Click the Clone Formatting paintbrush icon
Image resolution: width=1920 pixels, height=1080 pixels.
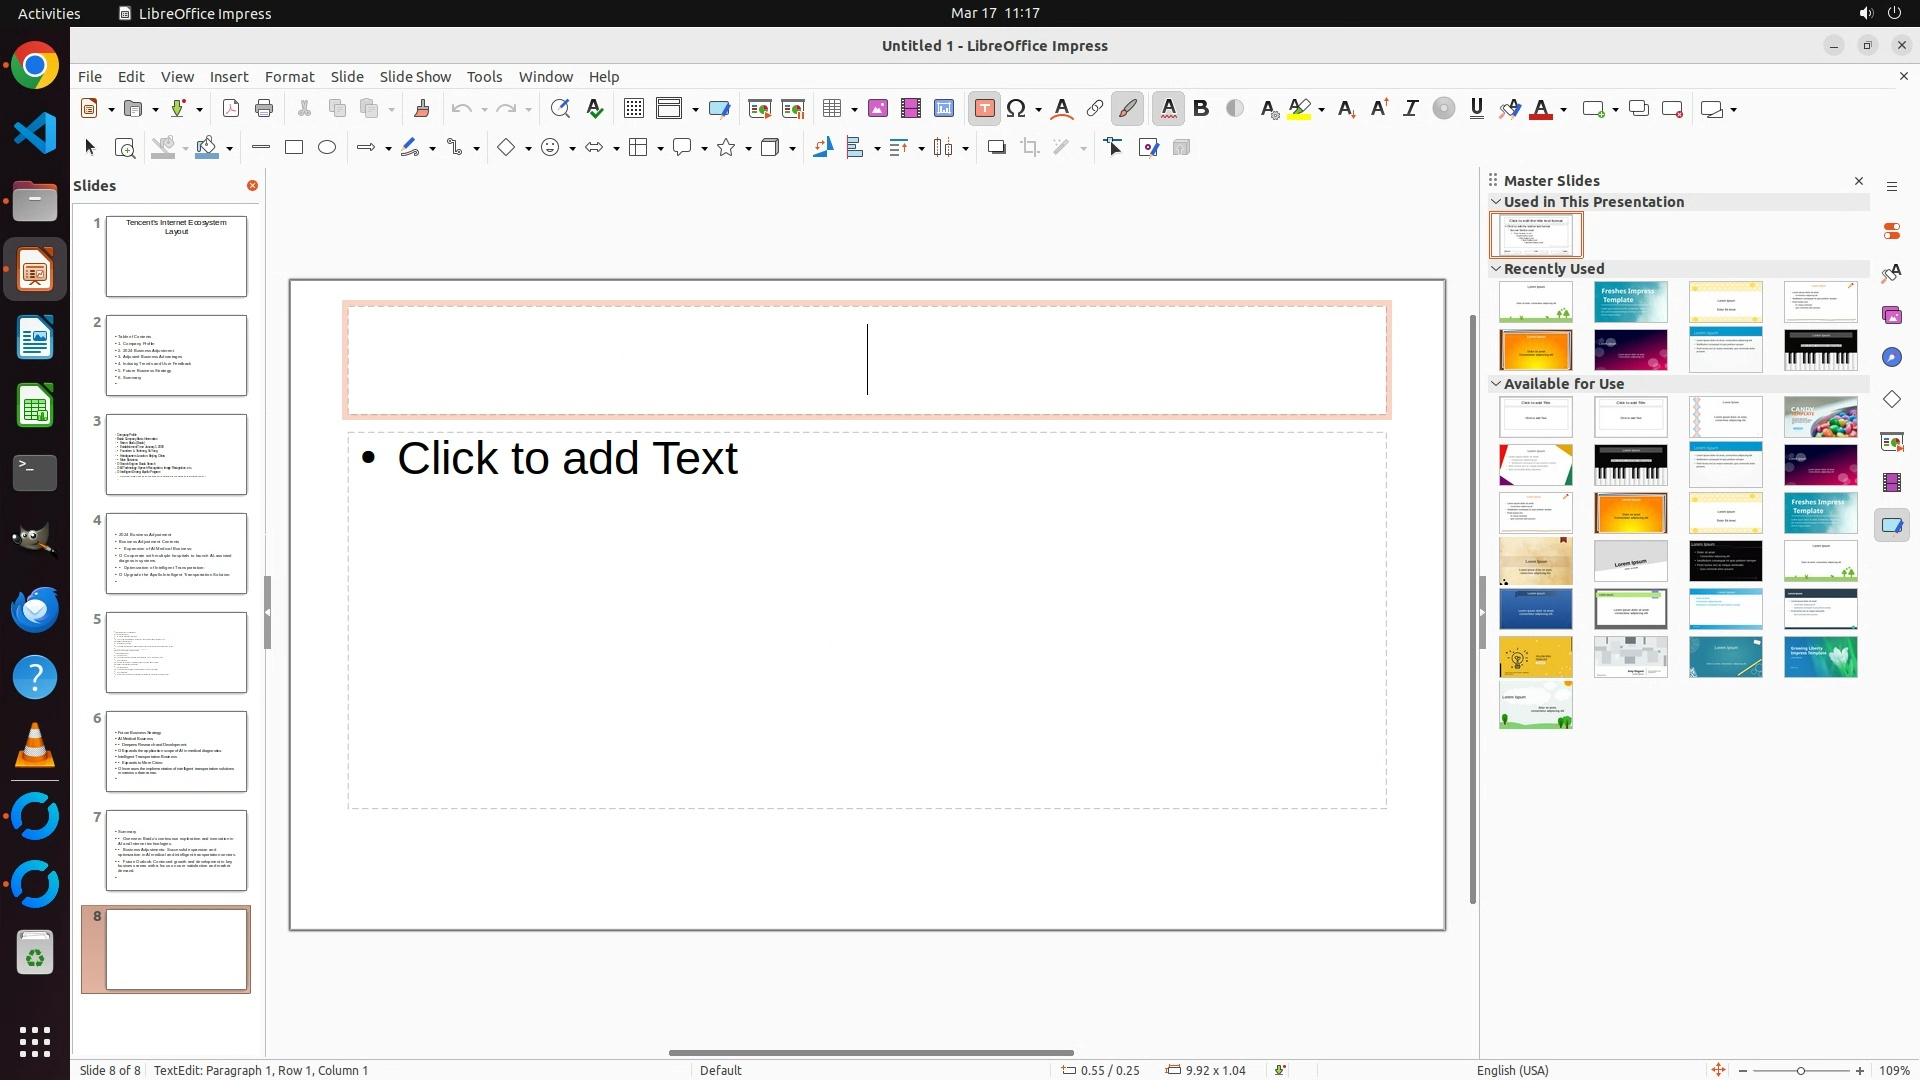click(x=421, y=109)
